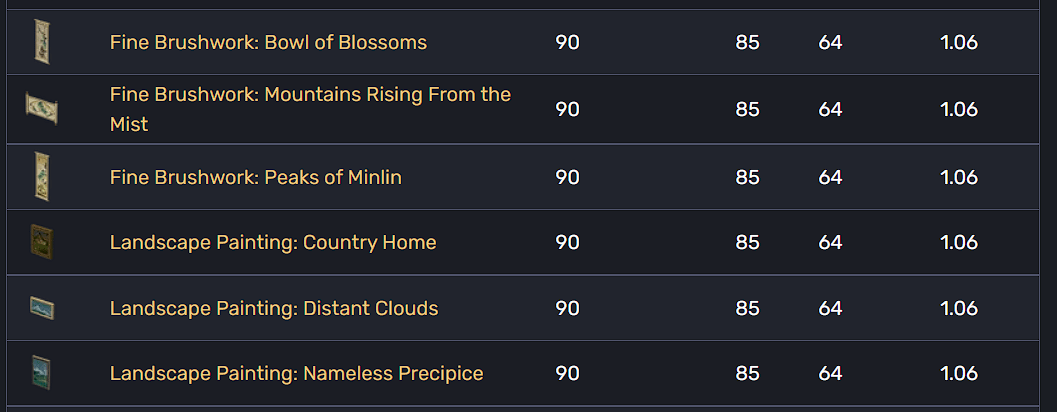Viewport: 1057px width, 412px height.
Task: Click the Peaks of Minlin scroll icon
Action: click(x=41, y=176)
